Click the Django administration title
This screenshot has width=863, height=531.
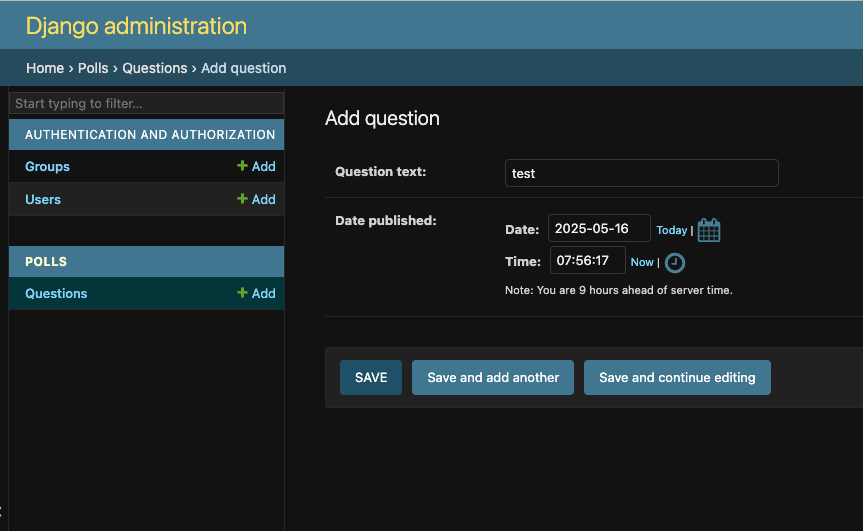[136, 26]
